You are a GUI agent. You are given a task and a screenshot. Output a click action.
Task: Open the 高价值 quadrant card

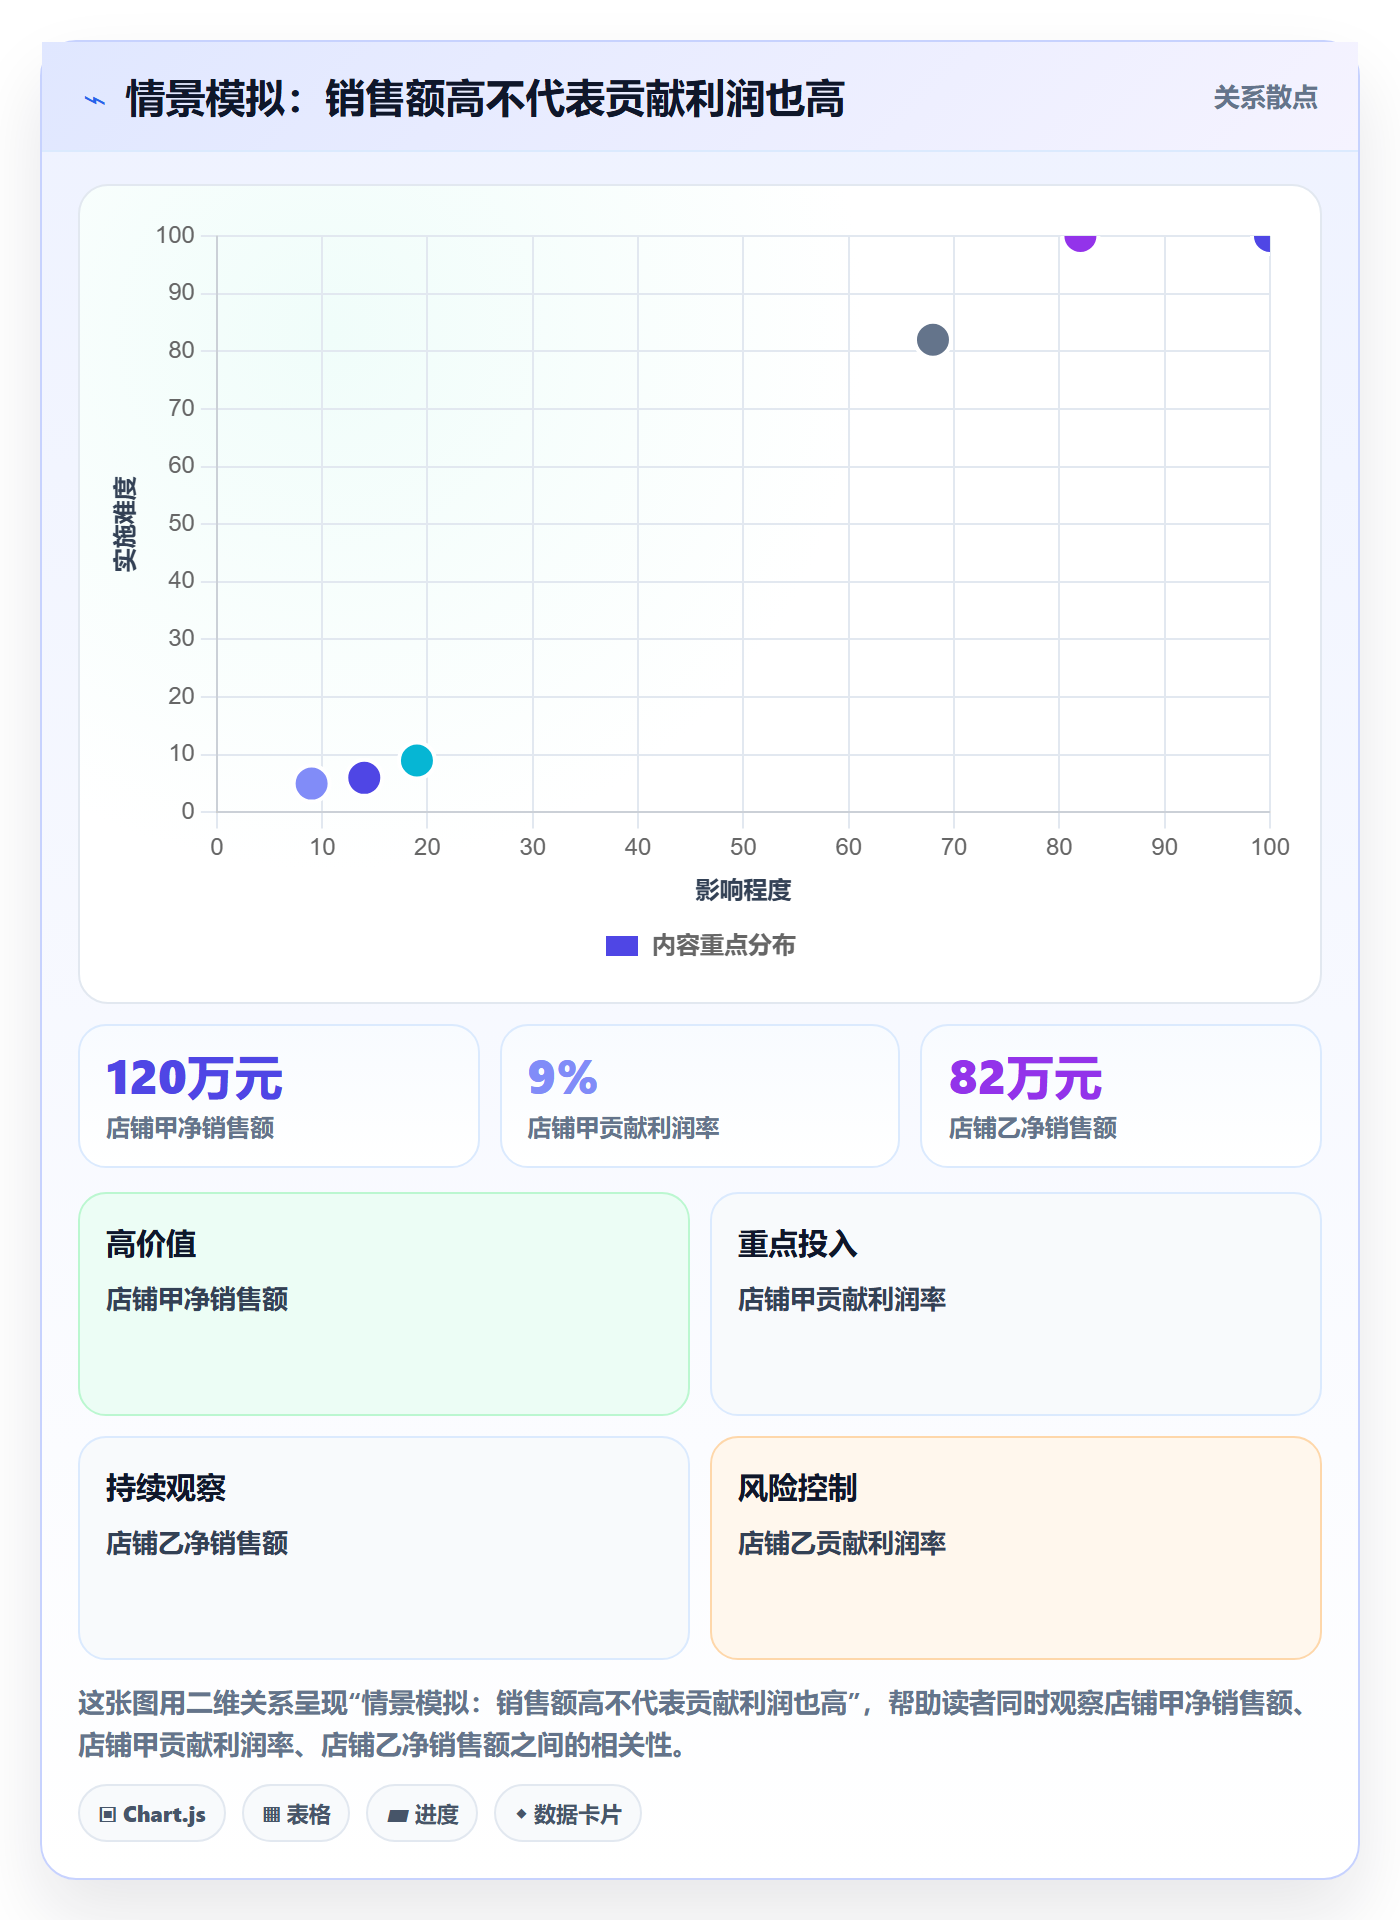384,1304
